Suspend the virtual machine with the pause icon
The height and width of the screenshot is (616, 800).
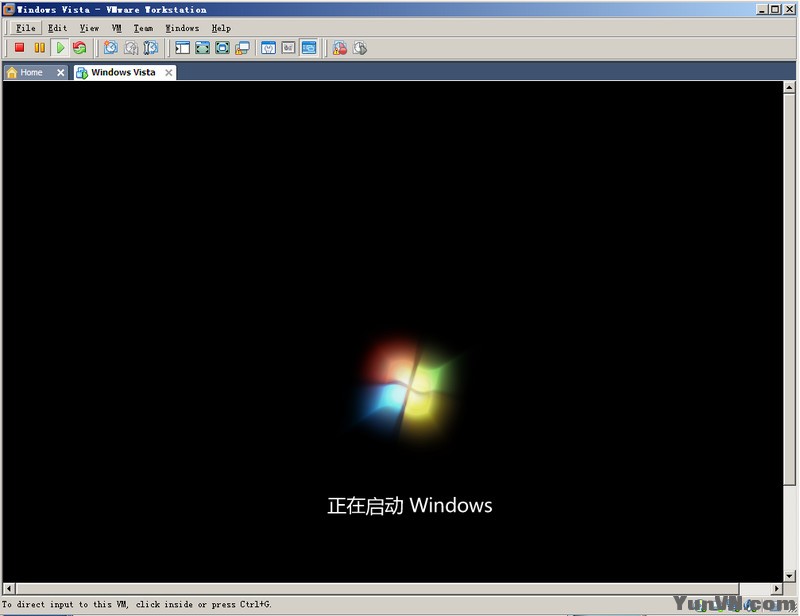point(39,48)
